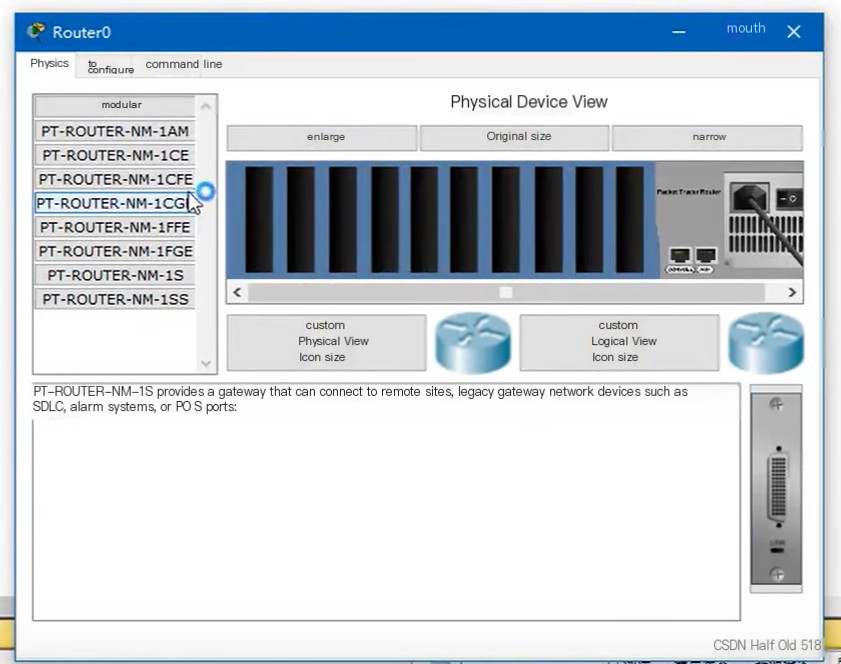This screenshot has height=664, width=841.
Task: Click the Router0 title bar app icon
Action: point(36,32)
